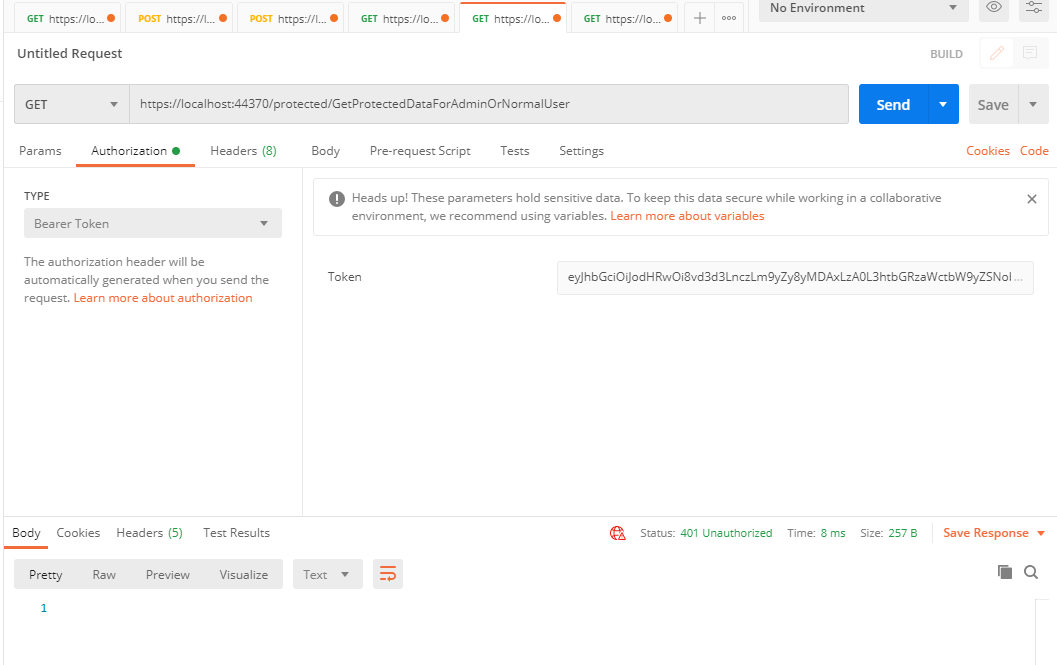Screen dimensions: 1057x665
Task: Switch to the Headers (8) request tab
Action: (x=243, y=150)
